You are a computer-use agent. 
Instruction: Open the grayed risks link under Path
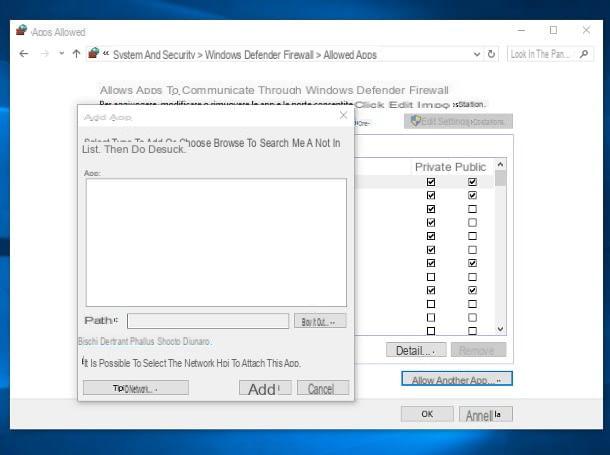[x=144, y=341]
